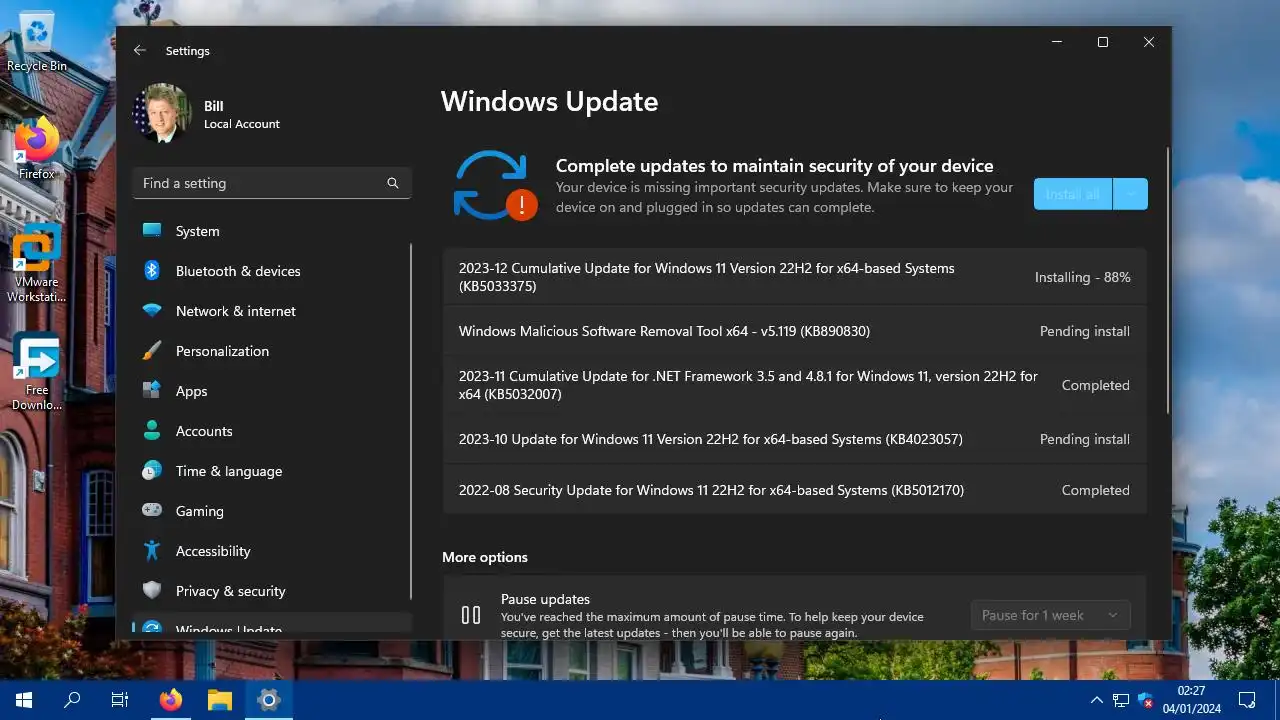Click the taskbar Search icon
This screenshot has width=1280, height=720.
72,700
